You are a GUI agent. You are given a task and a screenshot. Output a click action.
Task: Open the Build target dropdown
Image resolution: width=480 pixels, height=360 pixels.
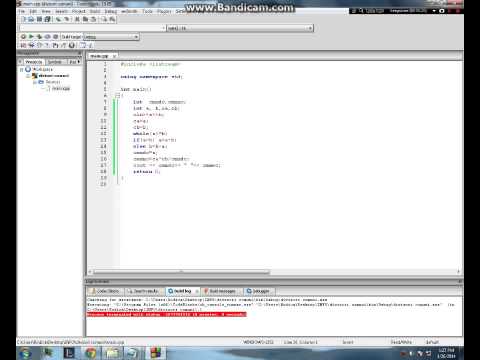click(111, 37)
